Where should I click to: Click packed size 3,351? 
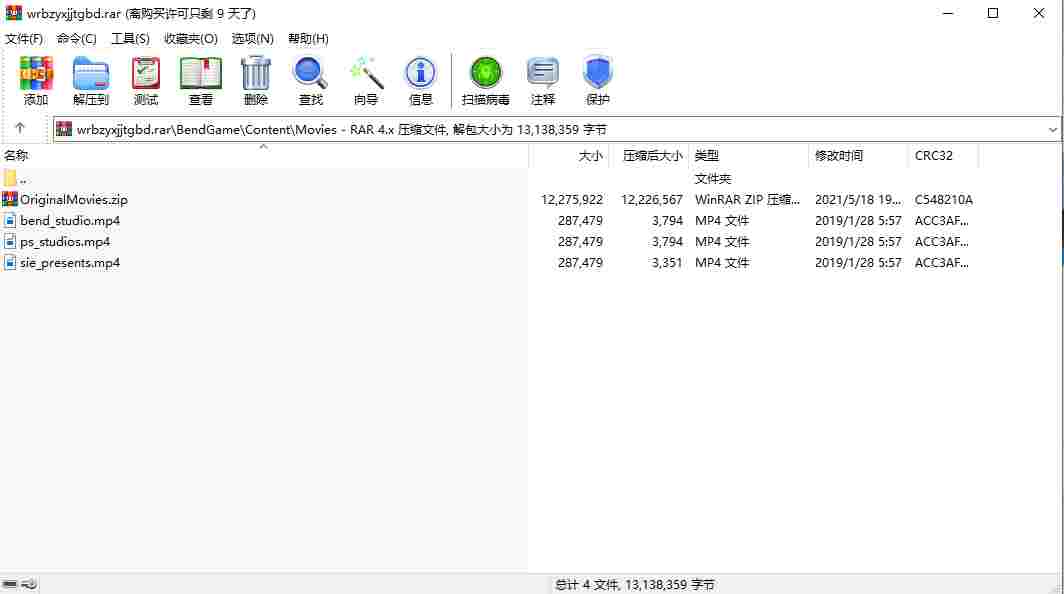click(667, 263)
